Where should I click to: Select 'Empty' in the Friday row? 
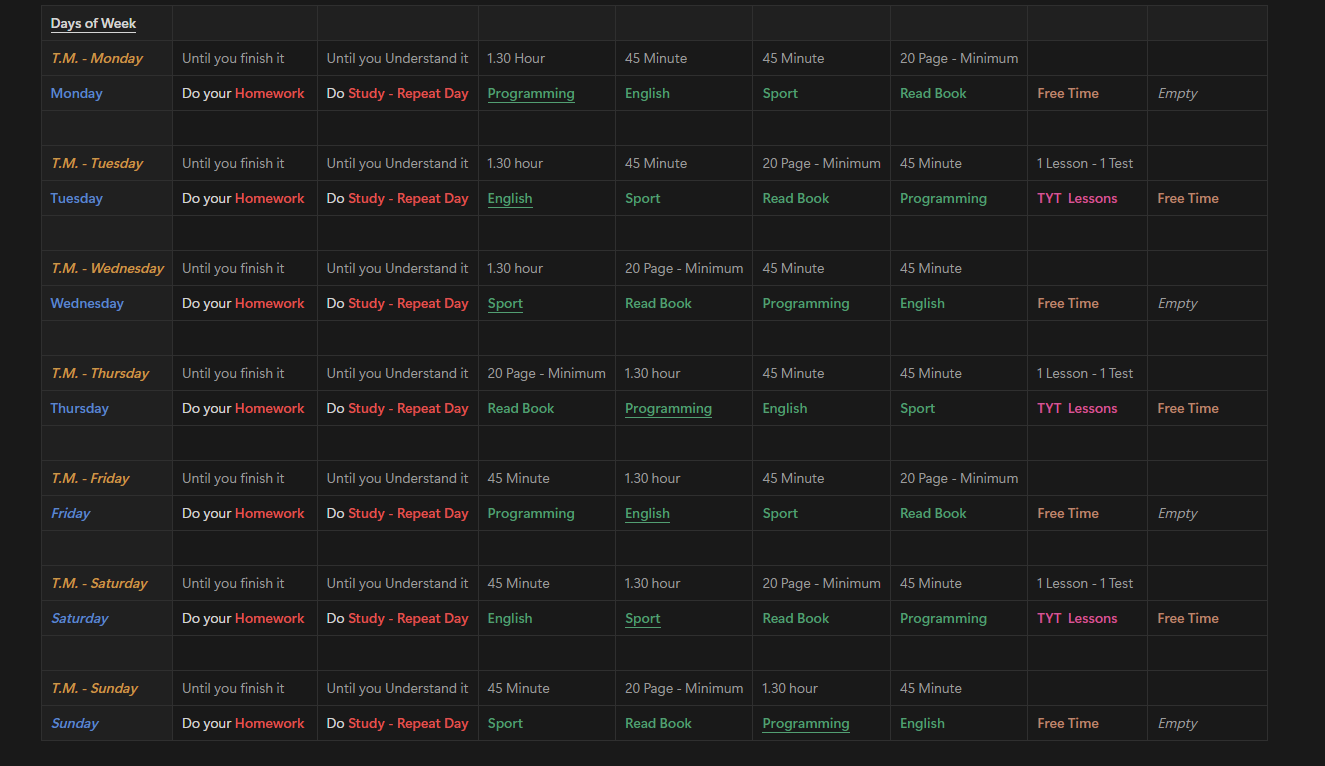[1177, 513]
